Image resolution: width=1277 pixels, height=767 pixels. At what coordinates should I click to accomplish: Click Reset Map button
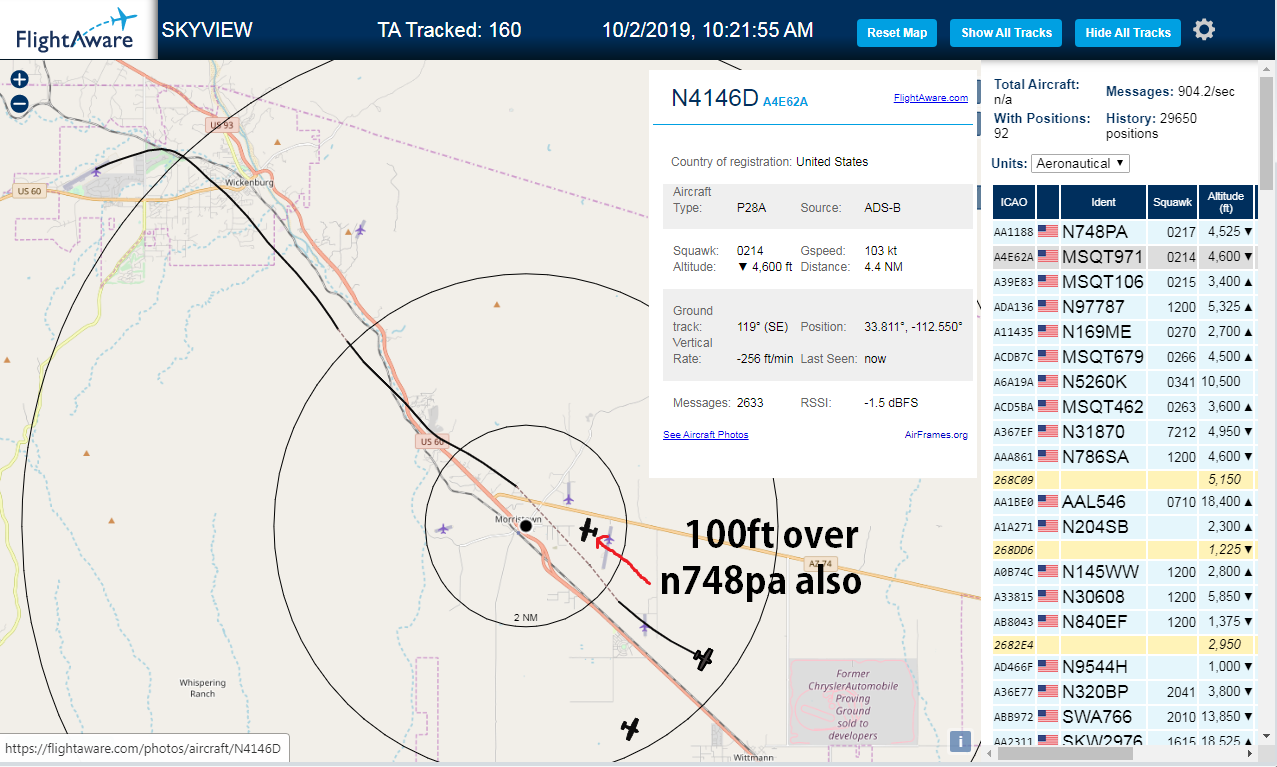897,33
